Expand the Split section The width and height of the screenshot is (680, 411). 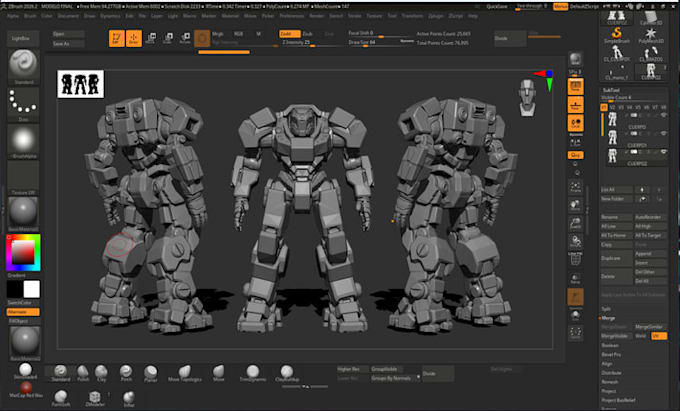(x=606, y=309)
